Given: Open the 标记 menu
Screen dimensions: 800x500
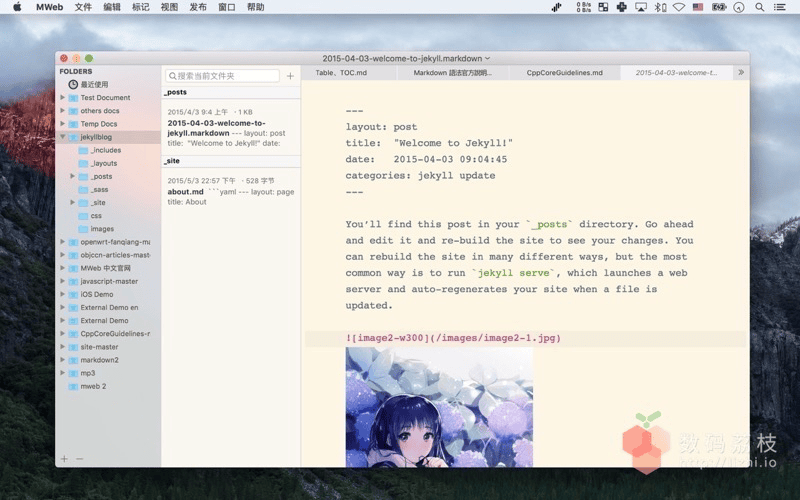Looking at the screenshot, I should (x=140, y=7).
